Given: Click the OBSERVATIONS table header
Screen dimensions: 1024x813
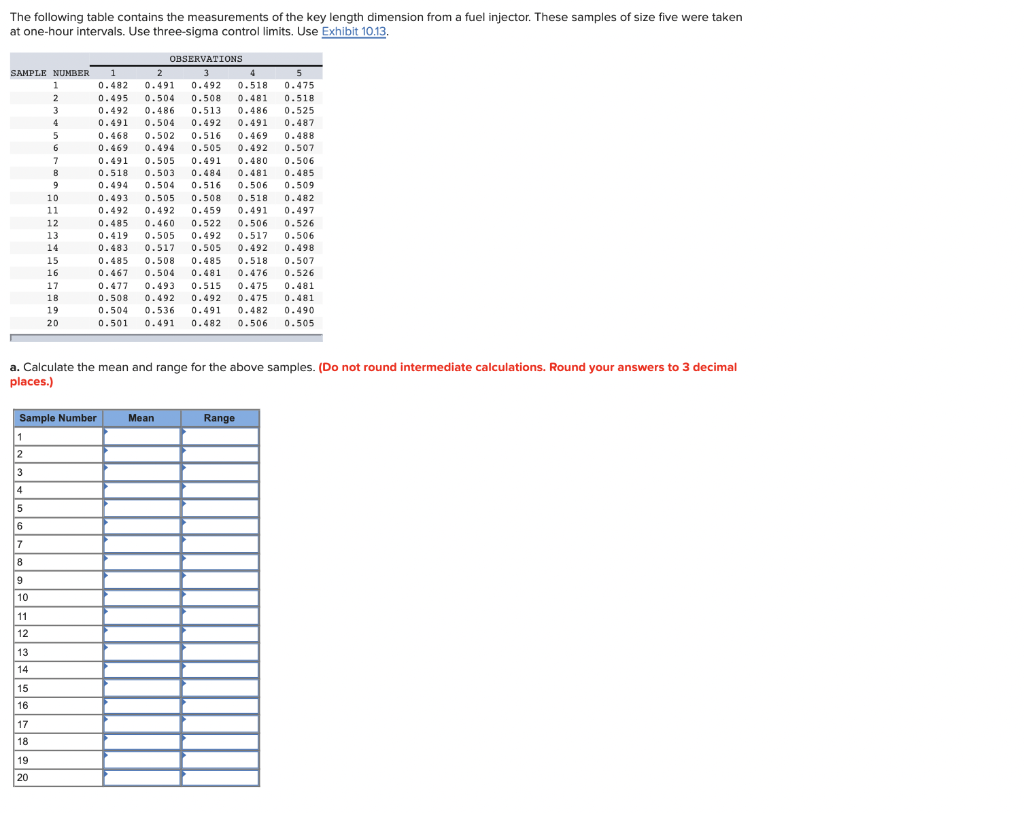Looking at the screenshot, I should pyautogui.click(x=206, y=59).
